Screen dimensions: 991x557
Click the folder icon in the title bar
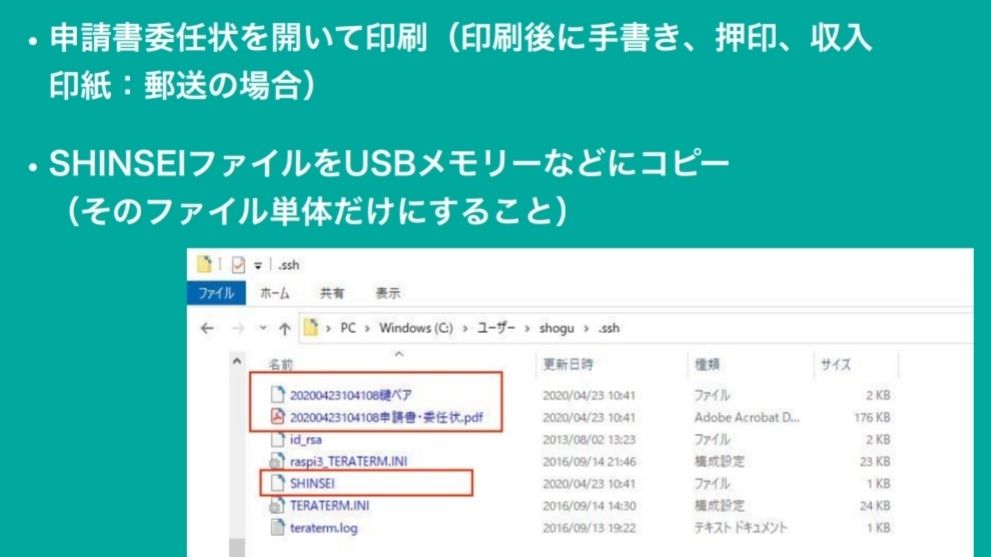coord(205,265)
